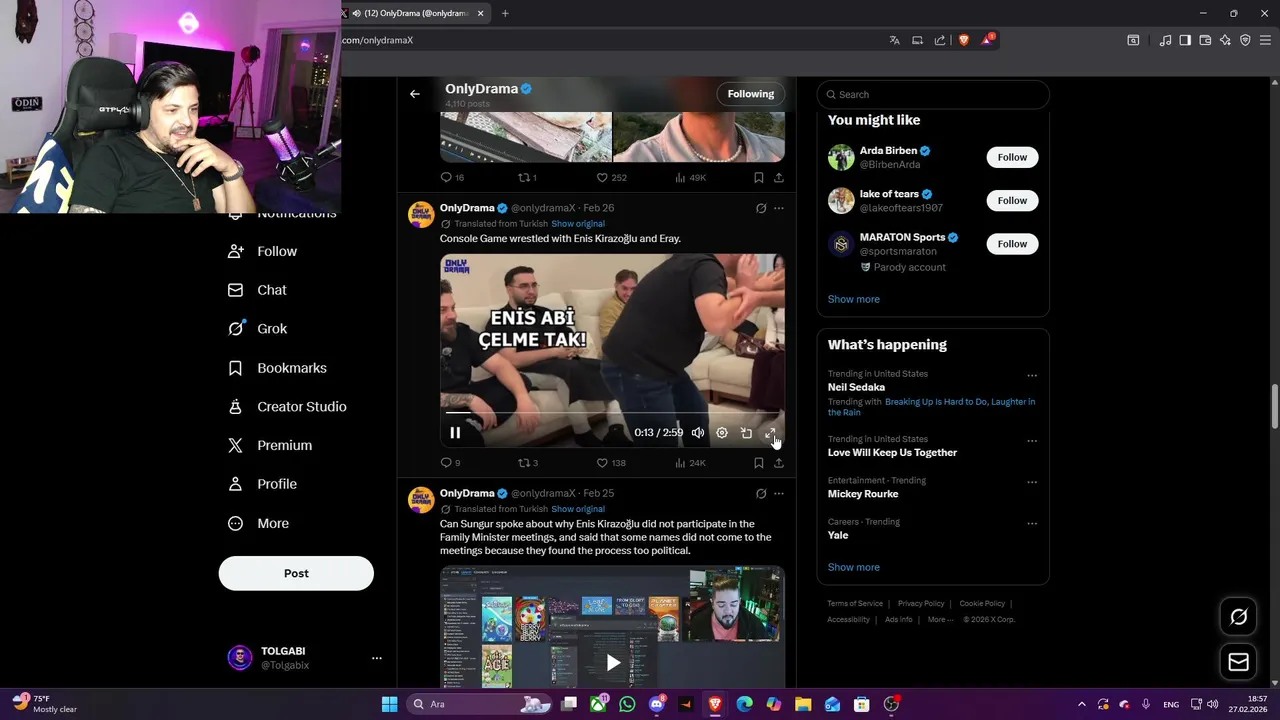Show more trends under What's happening
The height and width of the screenshot is (720, 1280).
click(x=854, y=567)
